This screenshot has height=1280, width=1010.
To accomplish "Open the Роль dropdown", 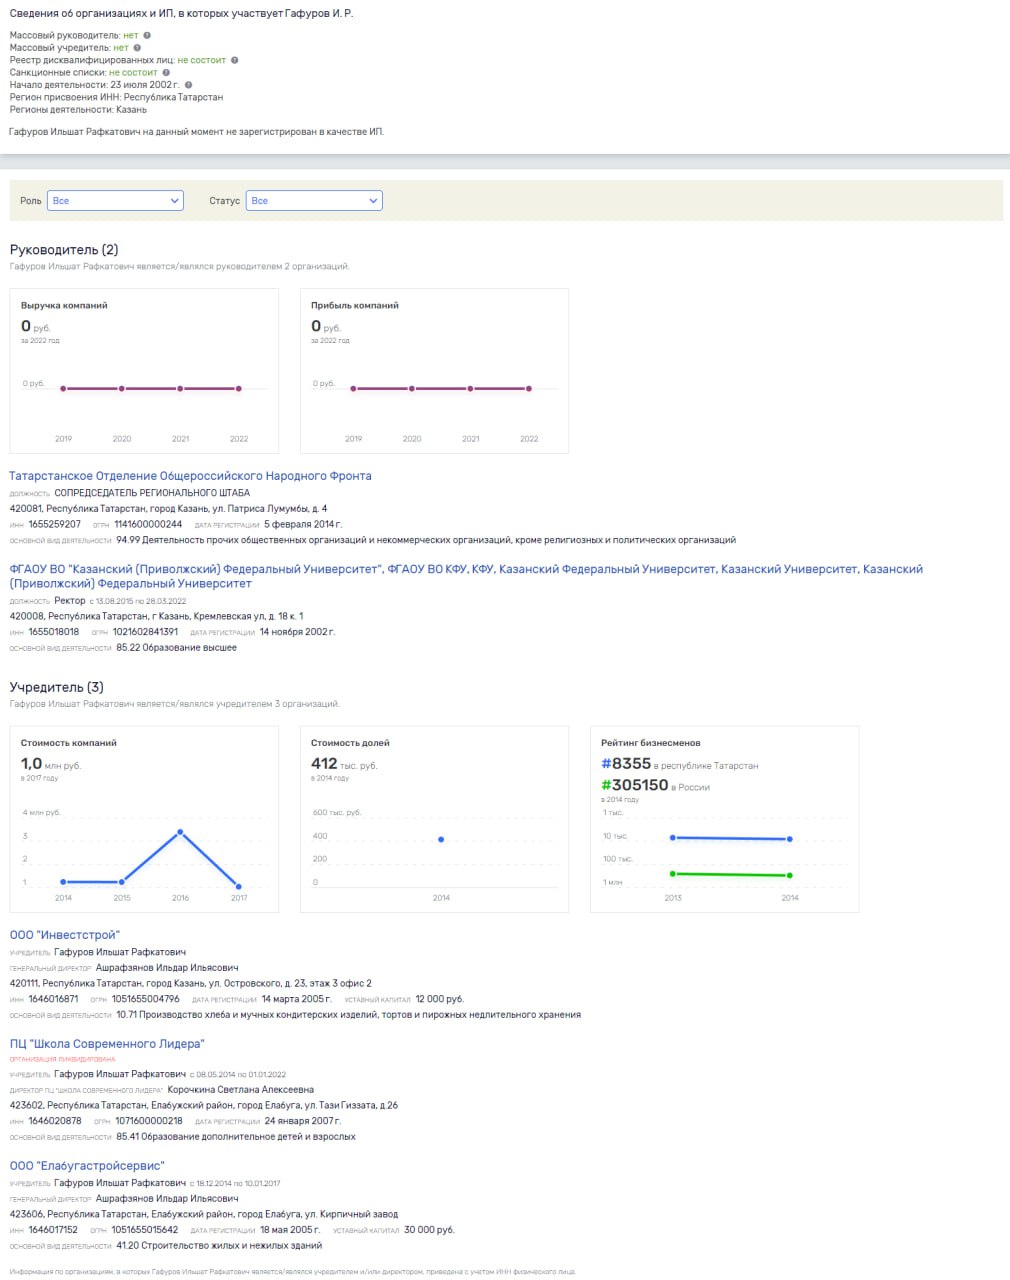I will 116,201.
